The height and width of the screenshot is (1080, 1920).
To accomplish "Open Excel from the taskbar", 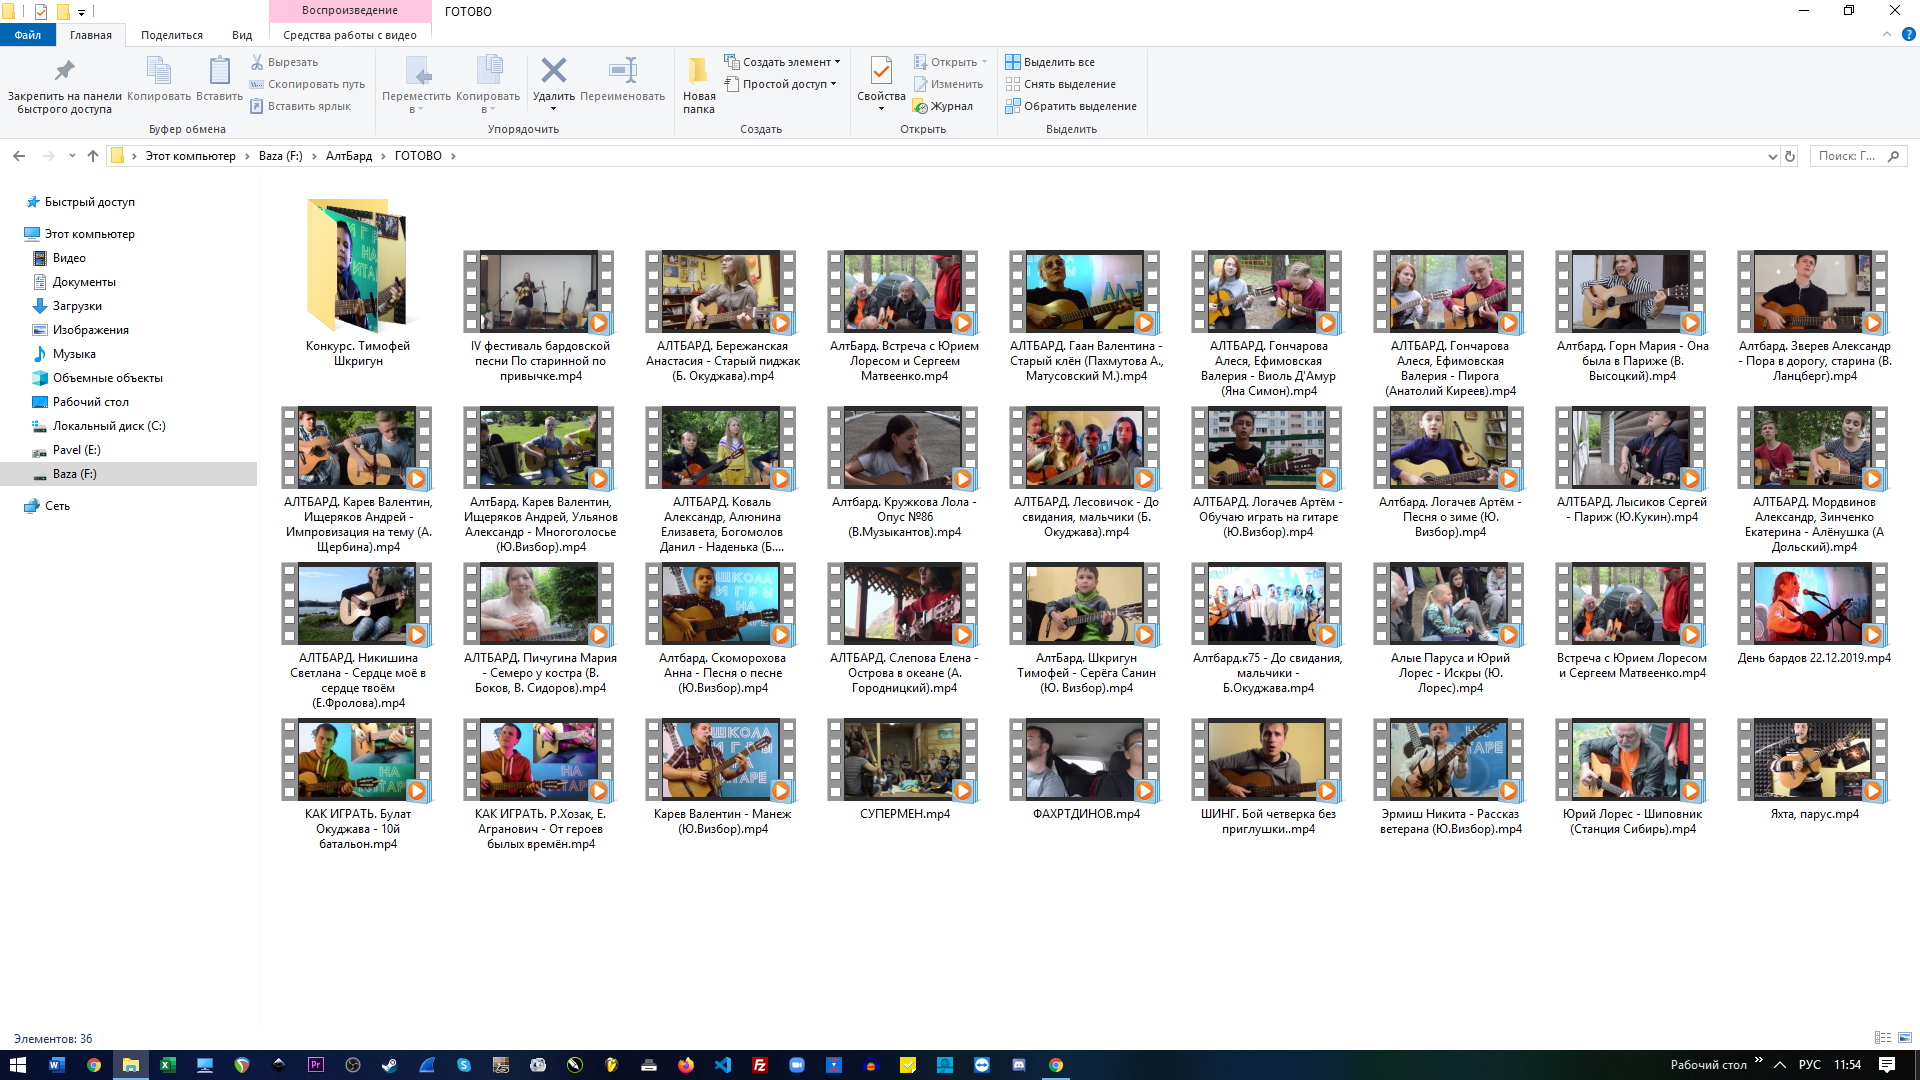I will tap(167, 1065).
